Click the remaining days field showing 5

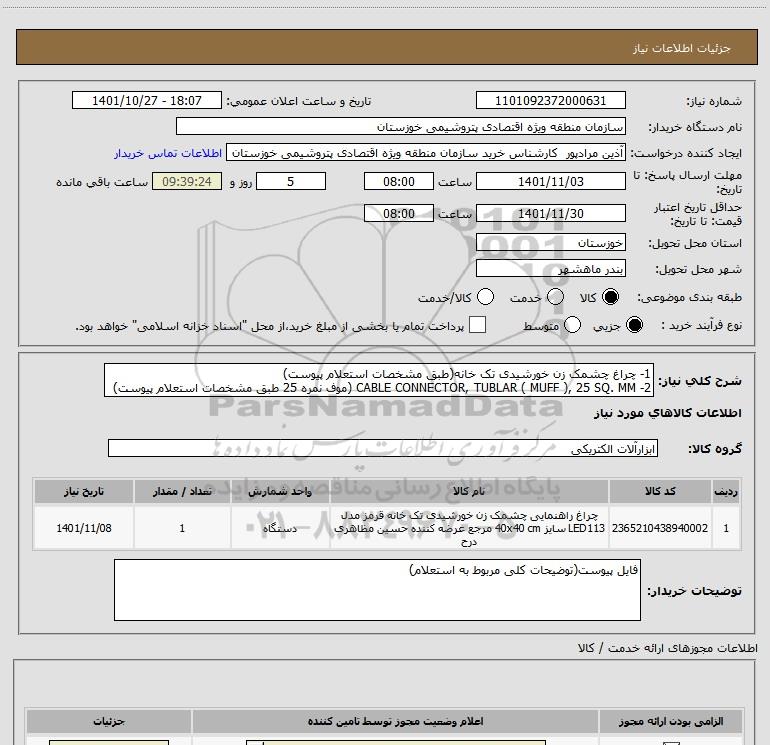coord(291,181)
